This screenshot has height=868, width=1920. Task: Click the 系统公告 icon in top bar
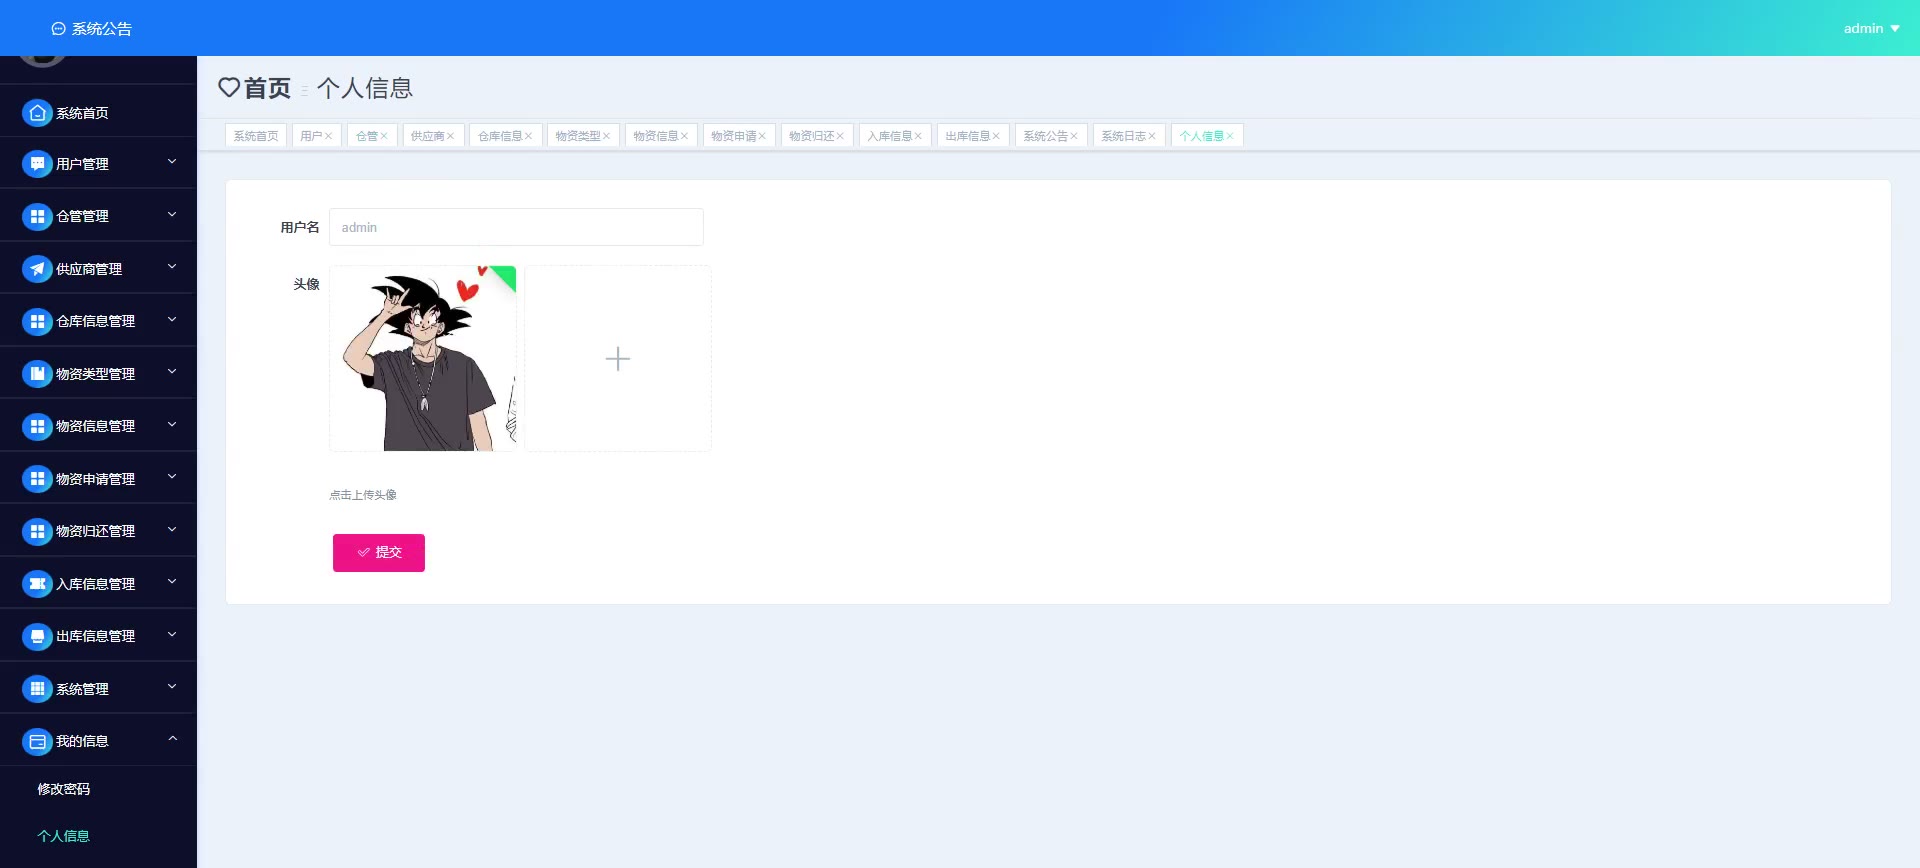(58, 29)
